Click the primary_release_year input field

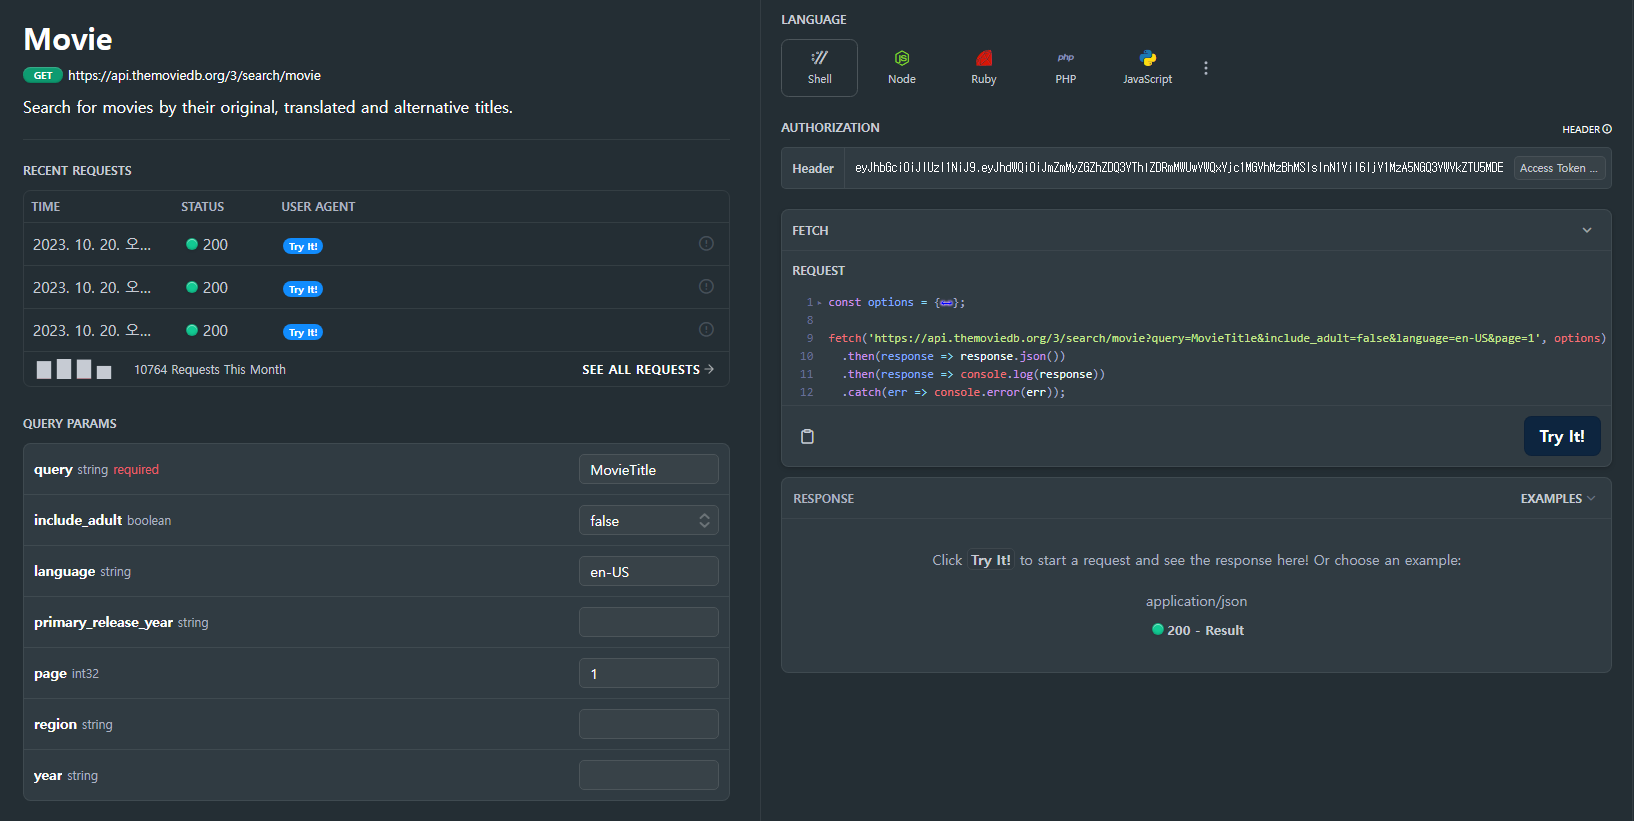point(649,622)
